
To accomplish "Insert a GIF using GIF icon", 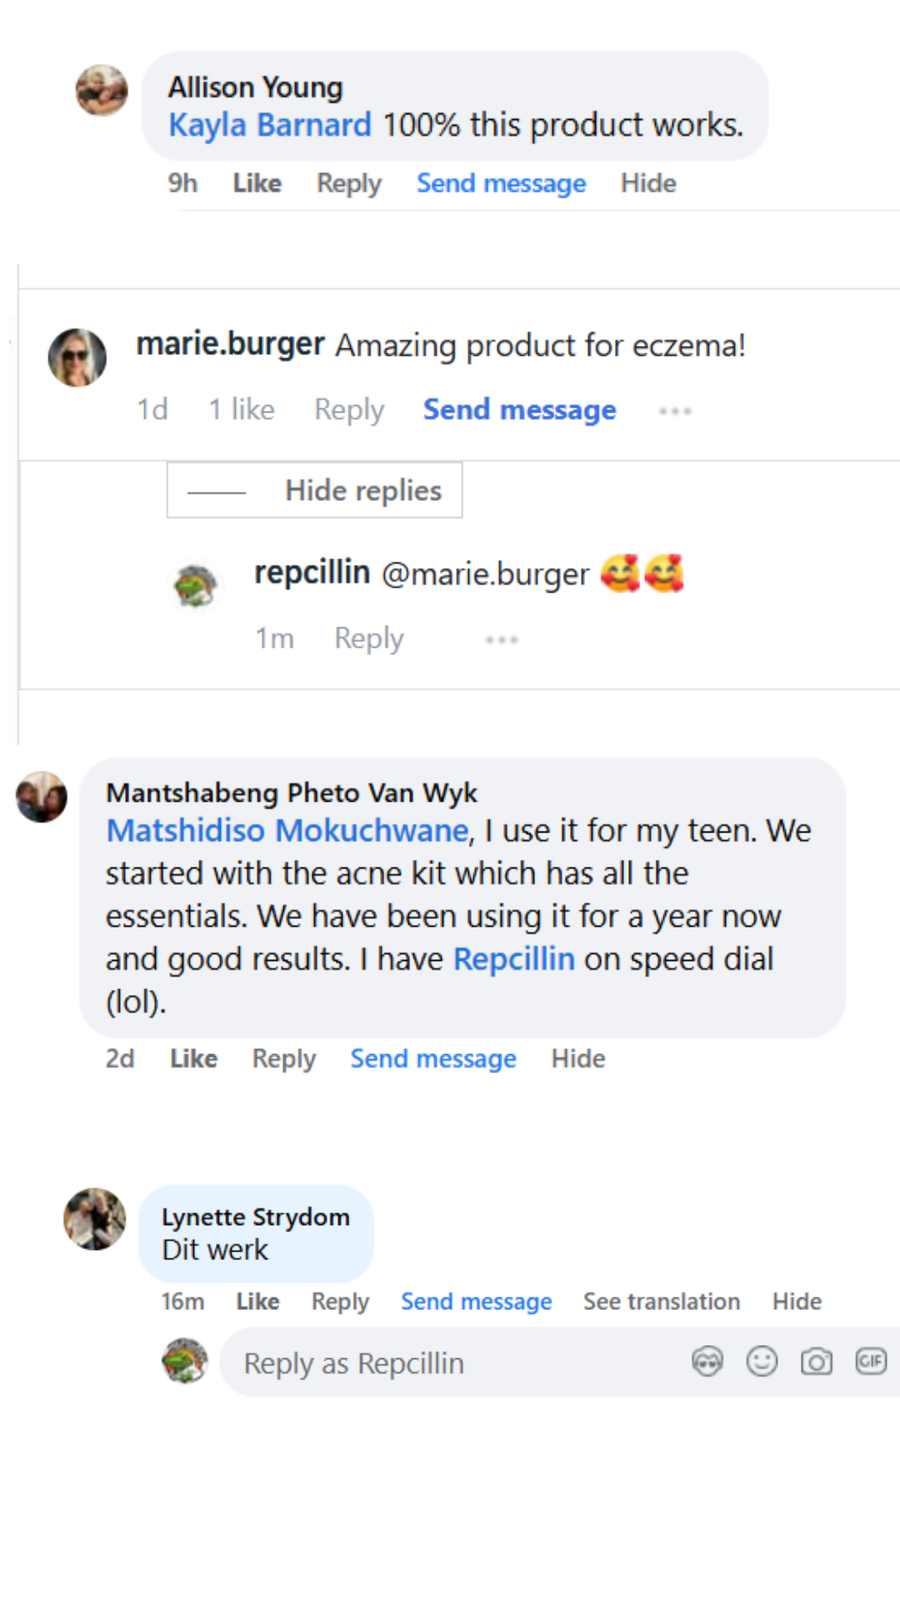I will tap(871, 1362).
